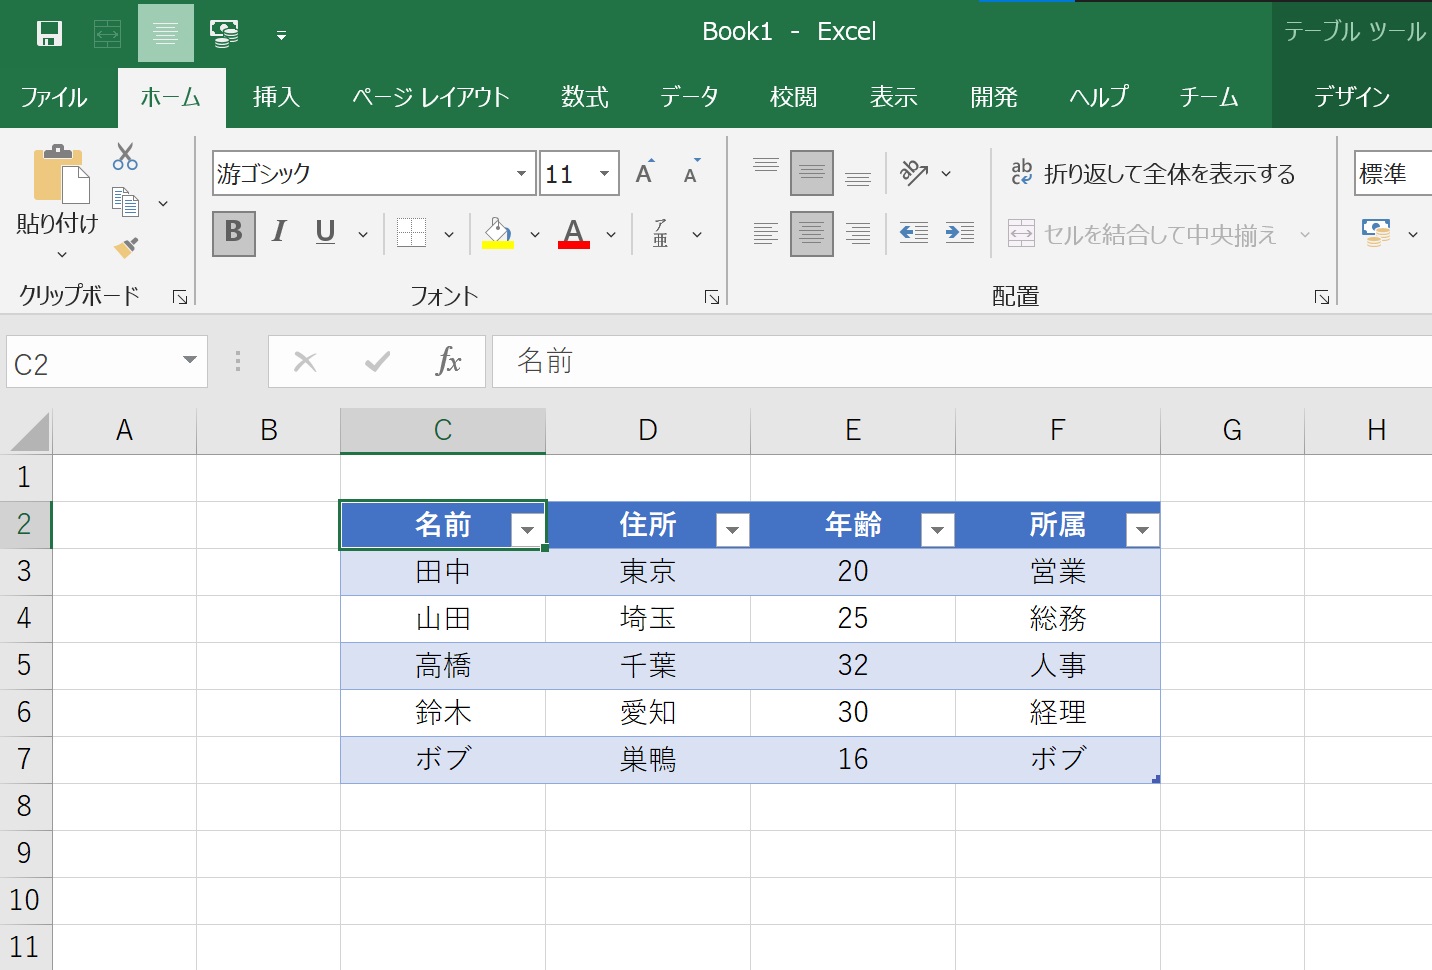
Task: Click 折り返して全体を表示する wrap text button
Action: tap(1153, 174)
